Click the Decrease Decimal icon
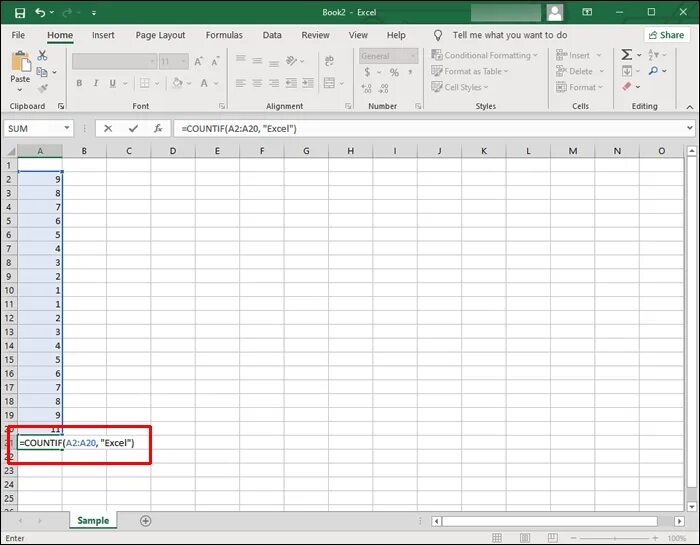Image resolution: width=700 pixels, height=545 pixels. [383, 88]
